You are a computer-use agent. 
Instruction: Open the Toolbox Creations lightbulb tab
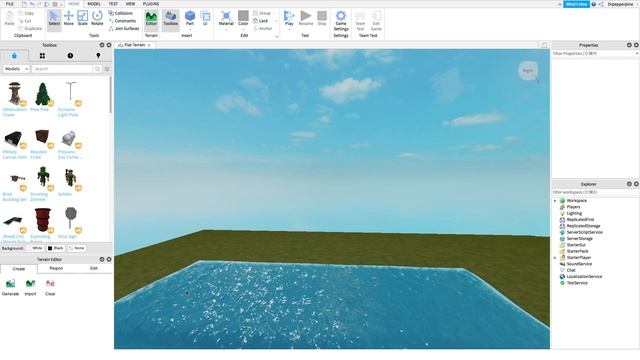(x=98, y=56)
